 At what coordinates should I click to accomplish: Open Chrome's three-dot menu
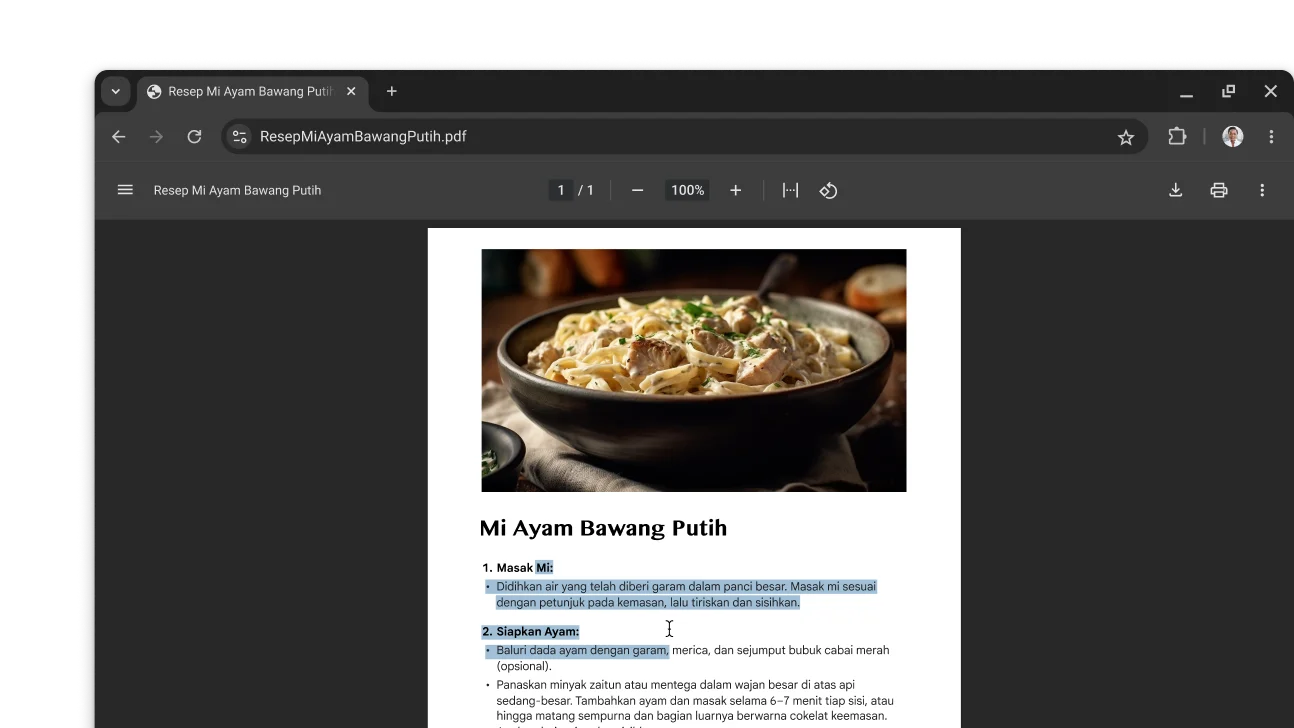[1271, 136]
